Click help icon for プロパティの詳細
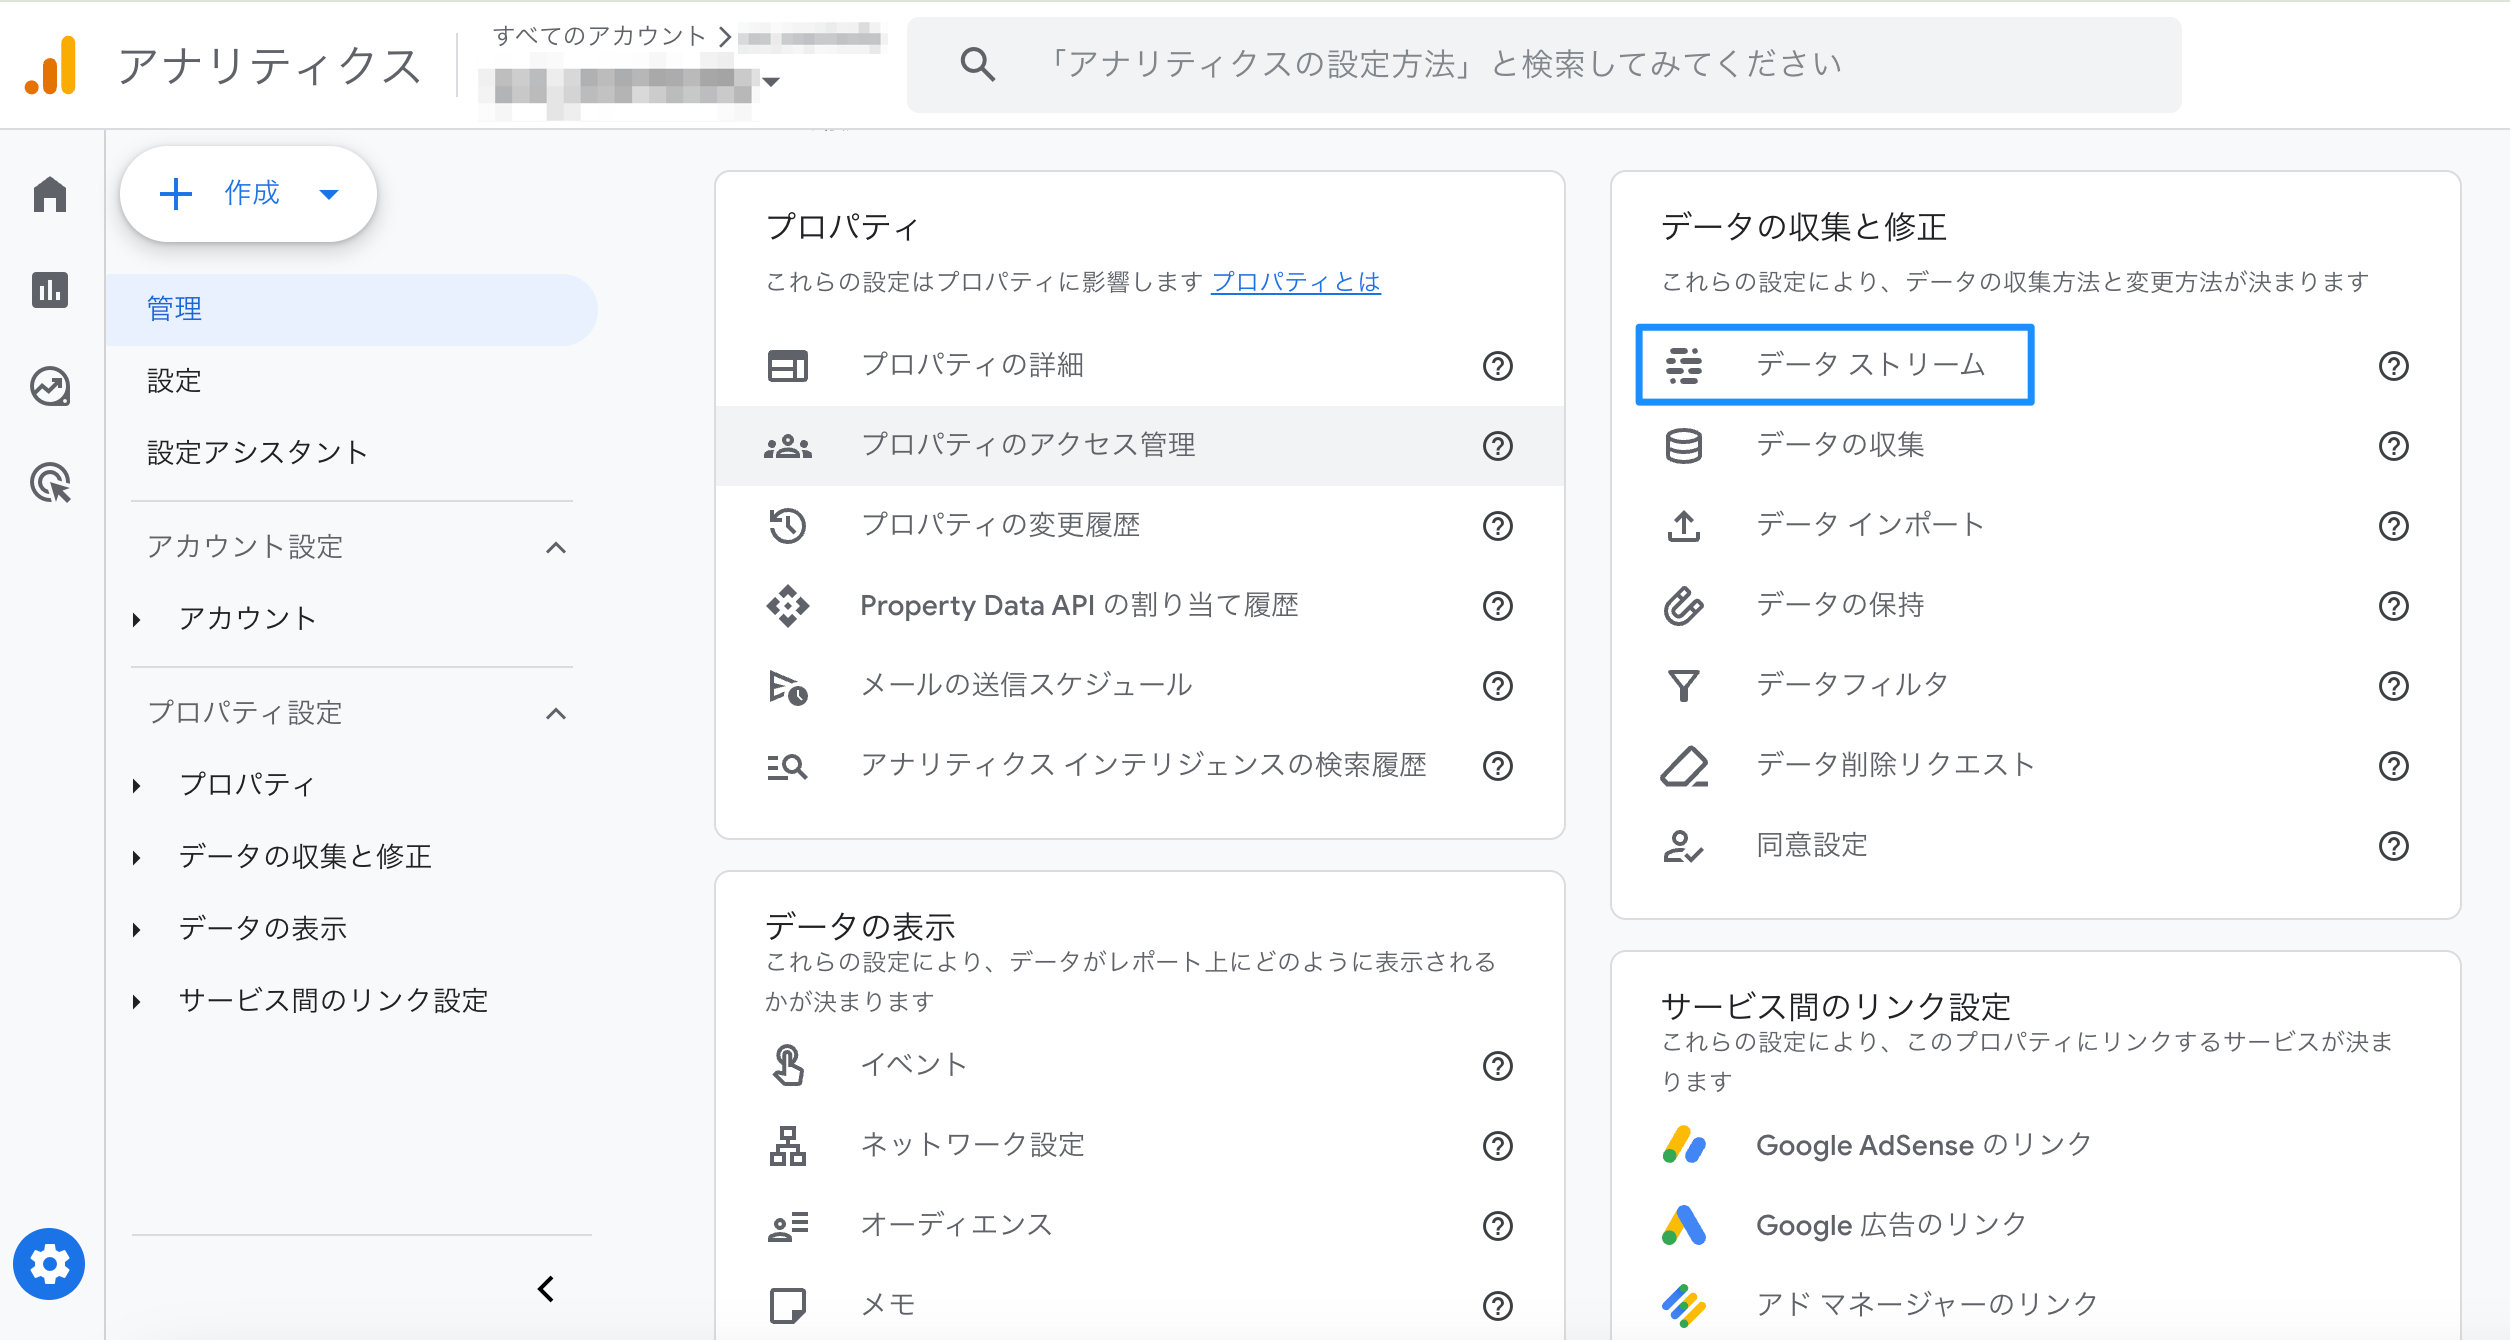Image resolution: width=2510 pixels, height=1340 pixels. point(1497,366)
